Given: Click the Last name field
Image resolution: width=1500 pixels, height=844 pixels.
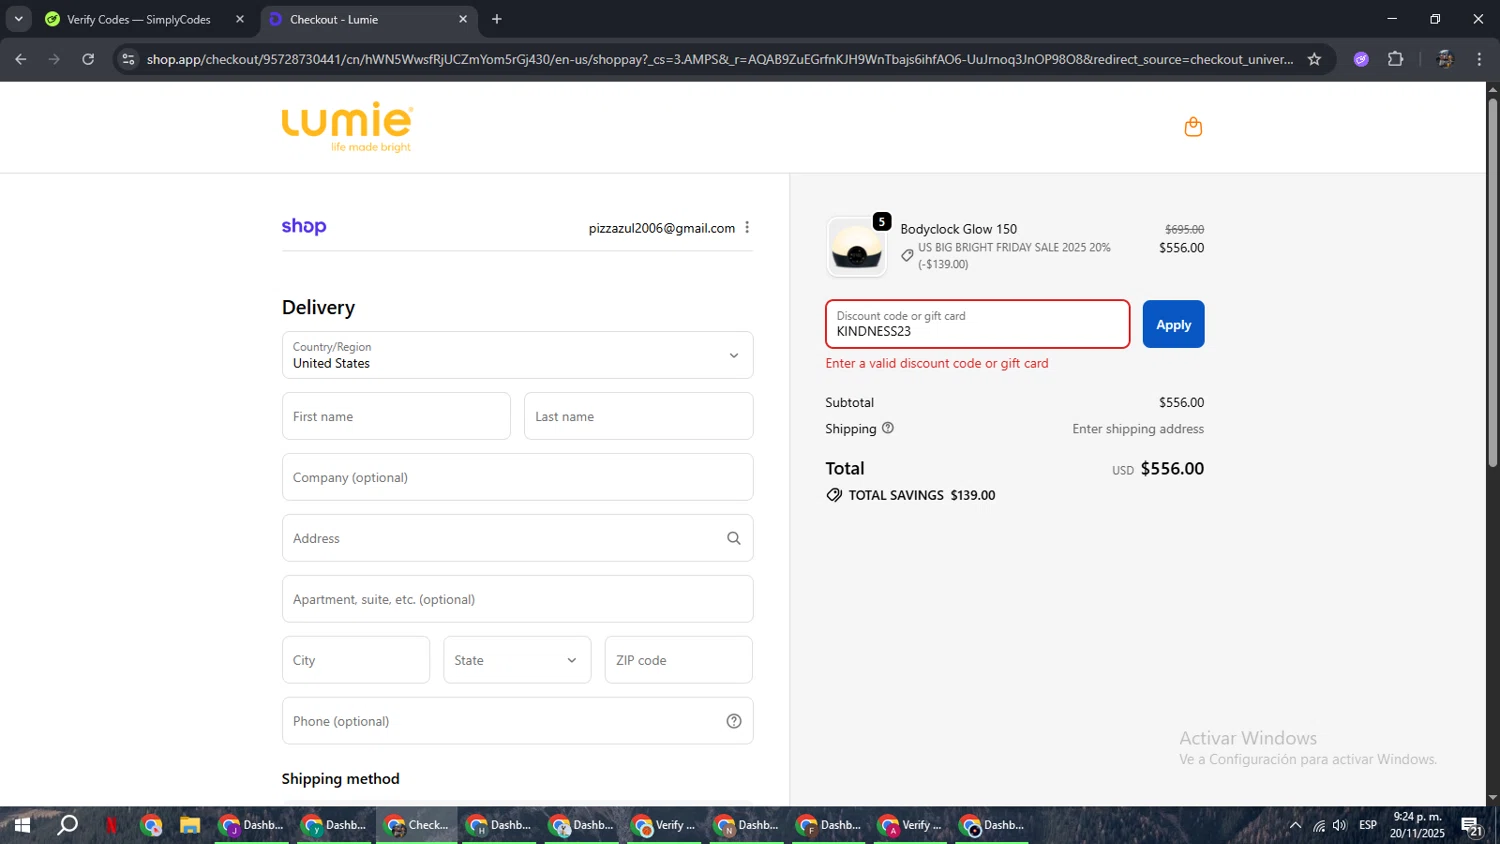Looking at the screenshot, I should [638, 416].
